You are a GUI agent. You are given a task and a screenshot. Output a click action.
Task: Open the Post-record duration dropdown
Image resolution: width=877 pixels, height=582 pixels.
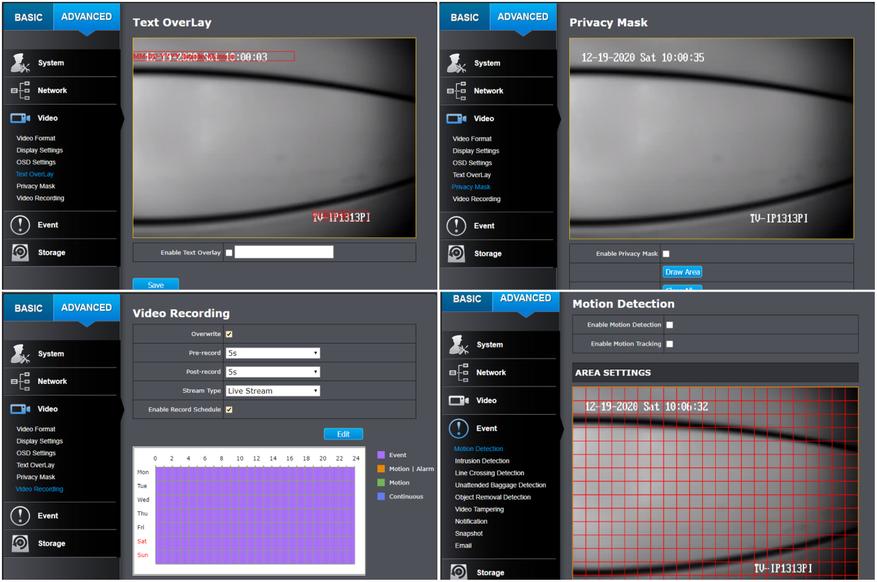point(273,372)
